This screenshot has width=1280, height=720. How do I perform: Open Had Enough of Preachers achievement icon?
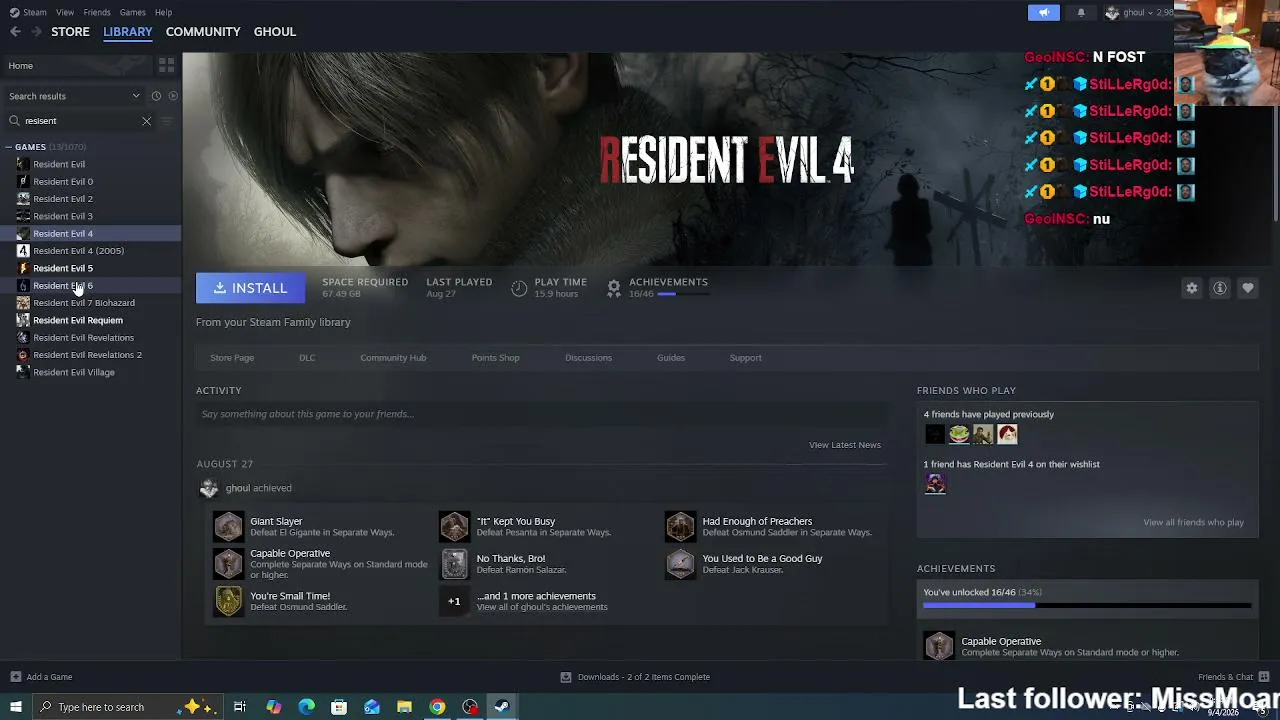[x=680, y=526]
